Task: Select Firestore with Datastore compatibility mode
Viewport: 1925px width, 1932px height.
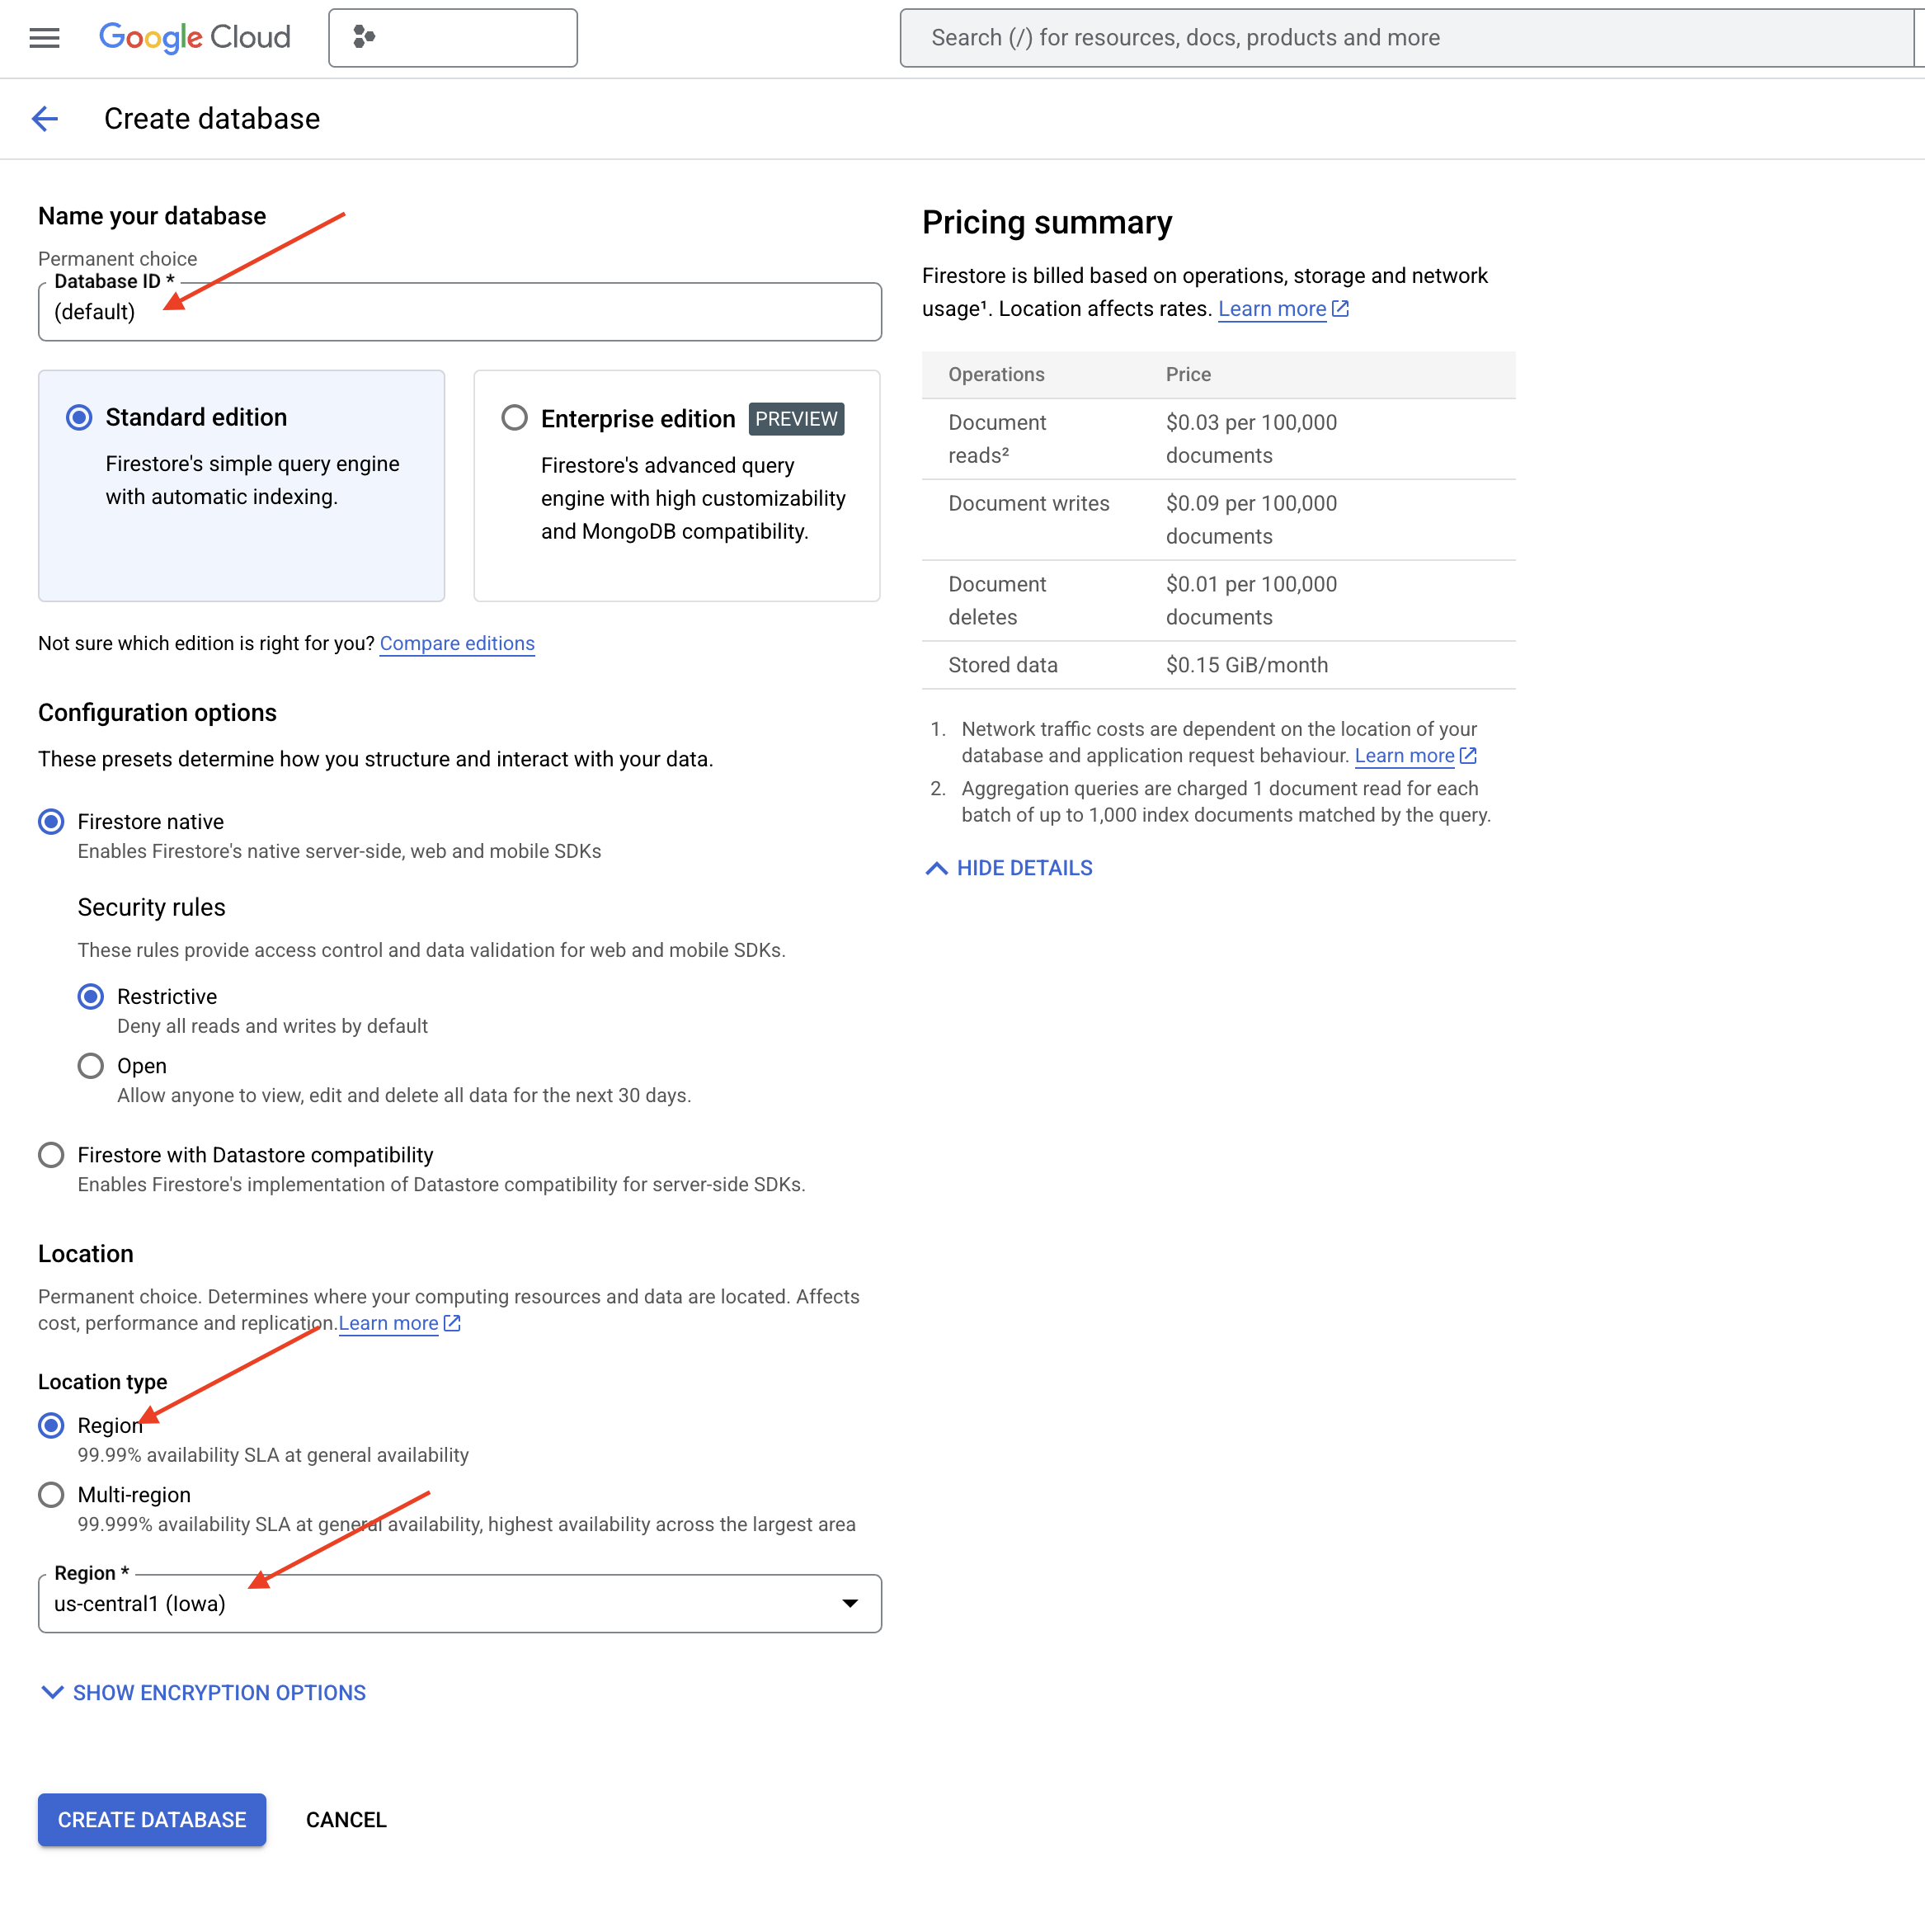Action: click(x=51, y=1155)
